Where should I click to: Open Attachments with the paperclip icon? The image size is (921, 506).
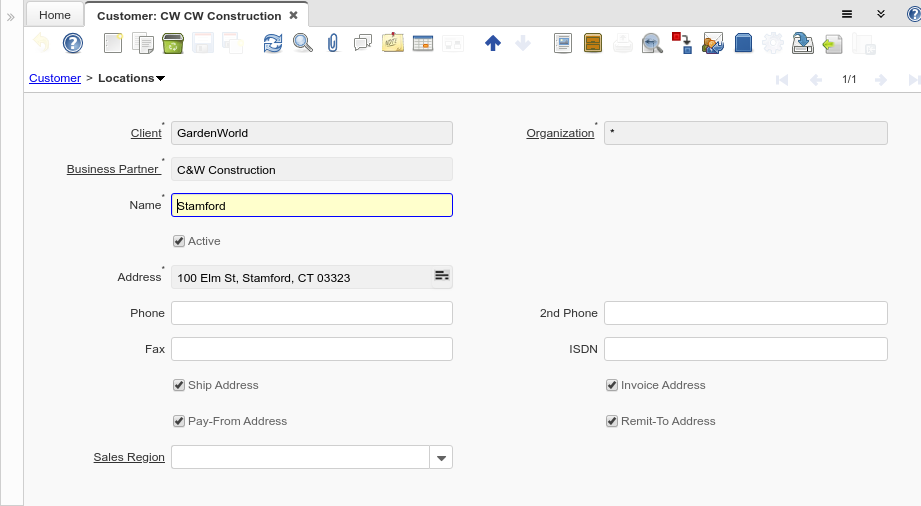[x=333, y=43]
